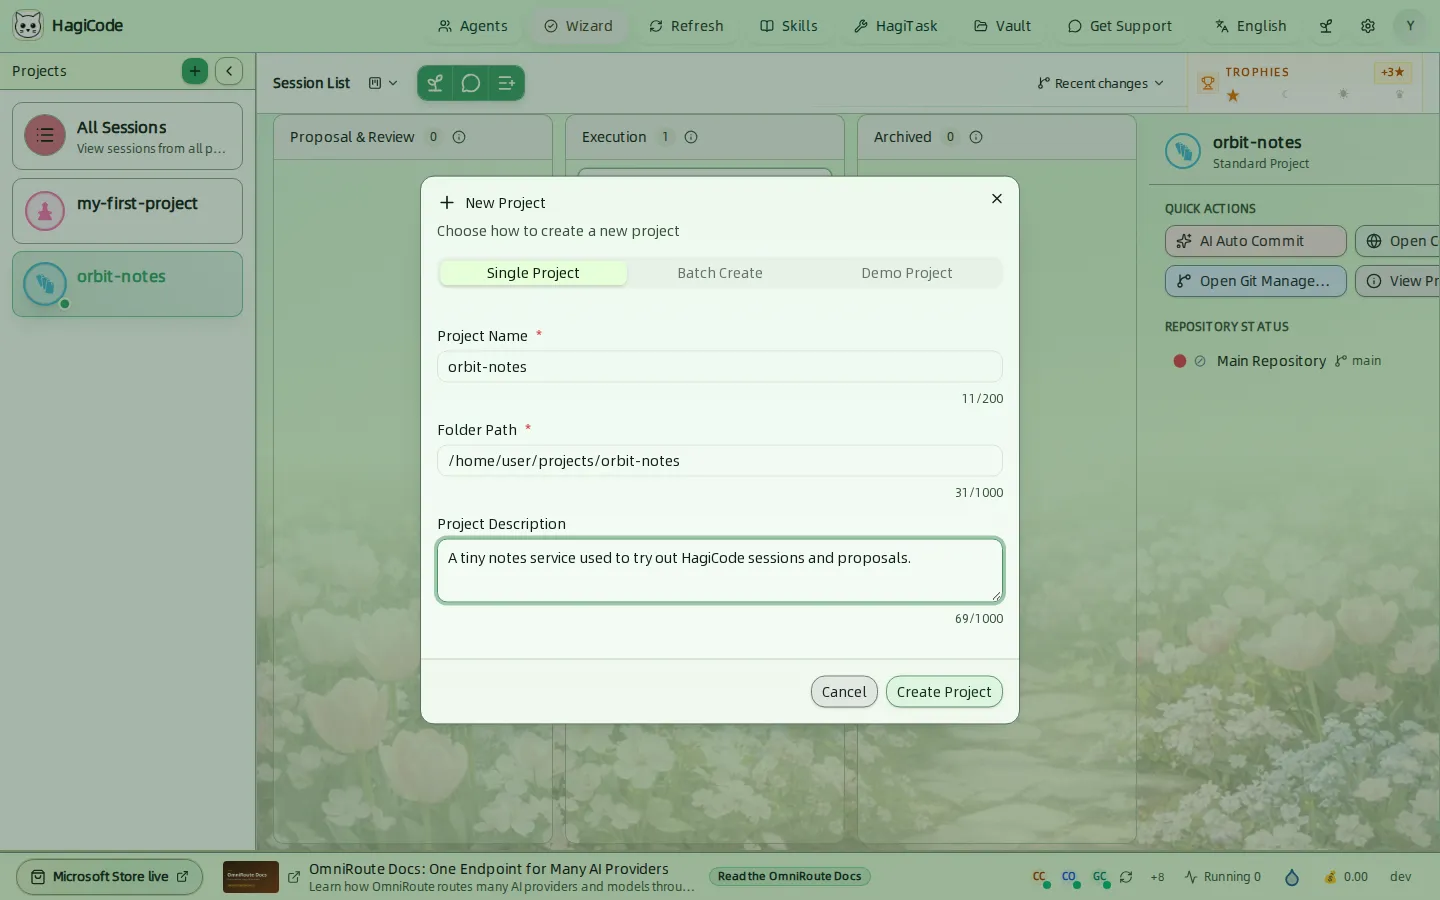Screen dimensions: 1440x900
Task: Click the Project Name input field
Action: click(x=720, y=367)
